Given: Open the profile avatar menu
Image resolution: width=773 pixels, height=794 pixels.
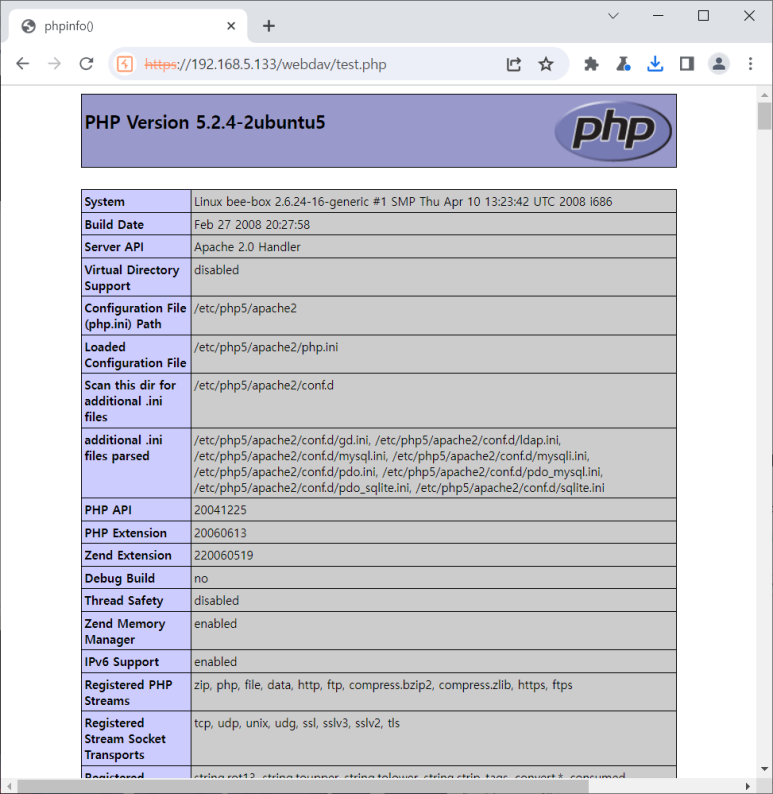Looking at the screenshot, I should 719,64.
